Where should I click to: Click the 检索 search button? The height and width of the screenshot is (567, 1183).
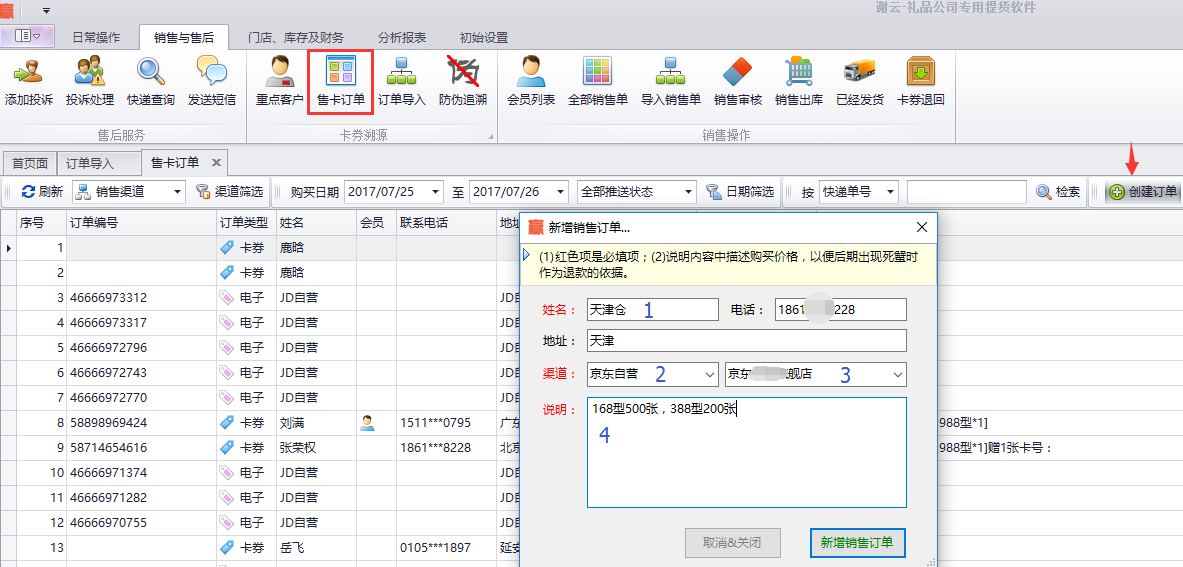[1059, 192]
